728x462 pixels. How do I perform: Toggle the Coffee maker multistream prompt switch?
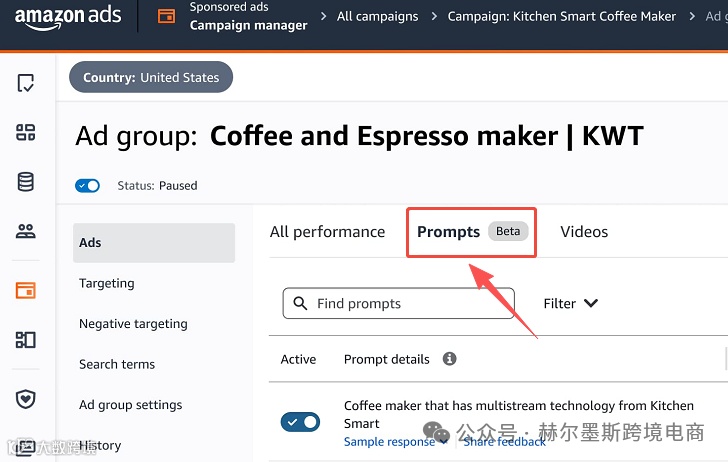tap(300, 422)
